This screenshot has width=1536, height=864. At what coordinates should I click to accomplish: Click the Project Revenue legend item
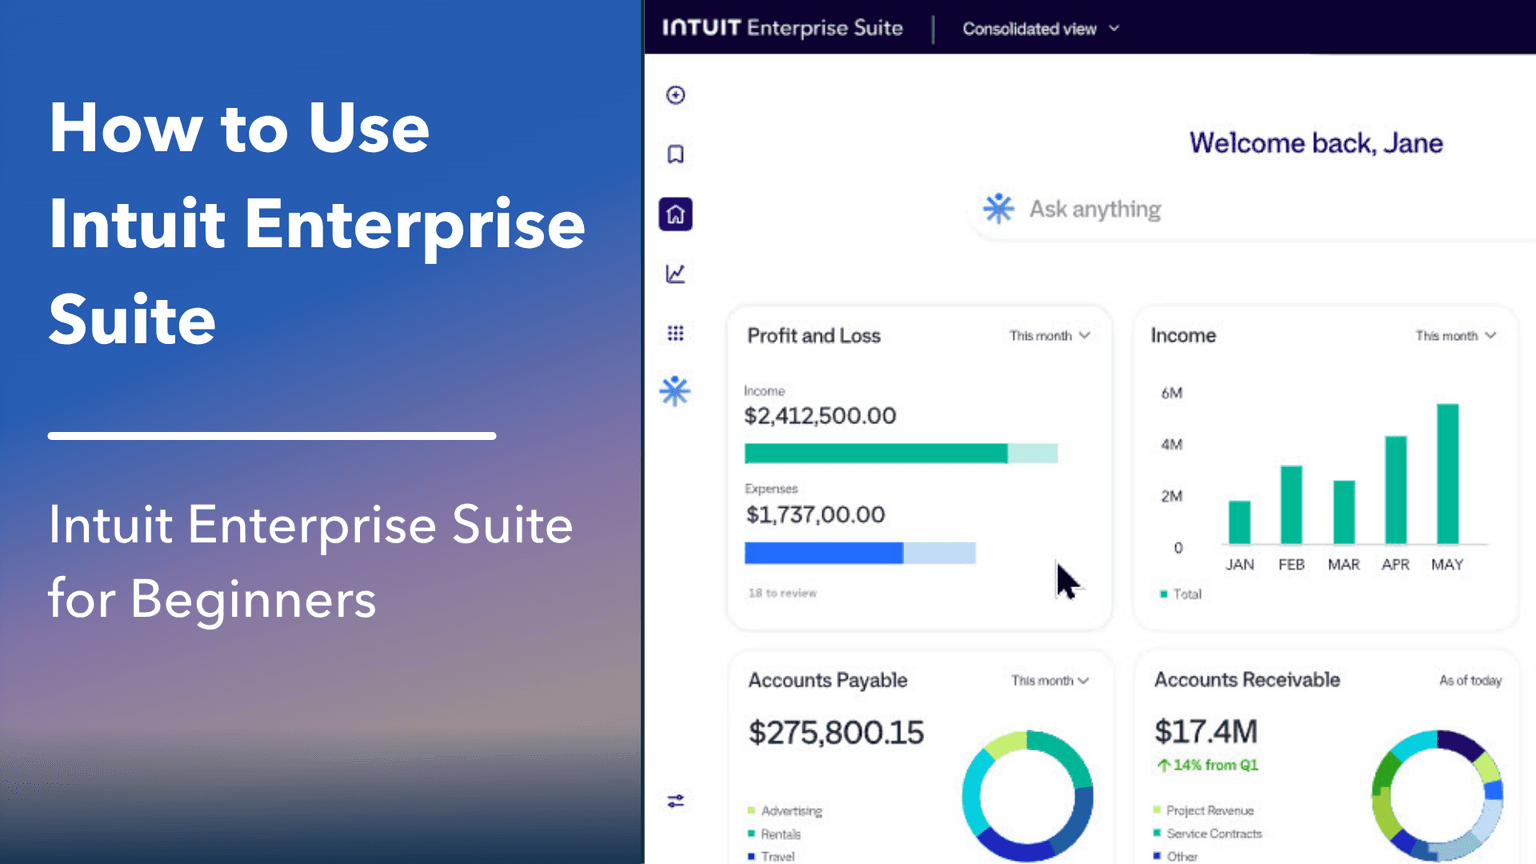pyautogui.click(x=1203, y=810)
